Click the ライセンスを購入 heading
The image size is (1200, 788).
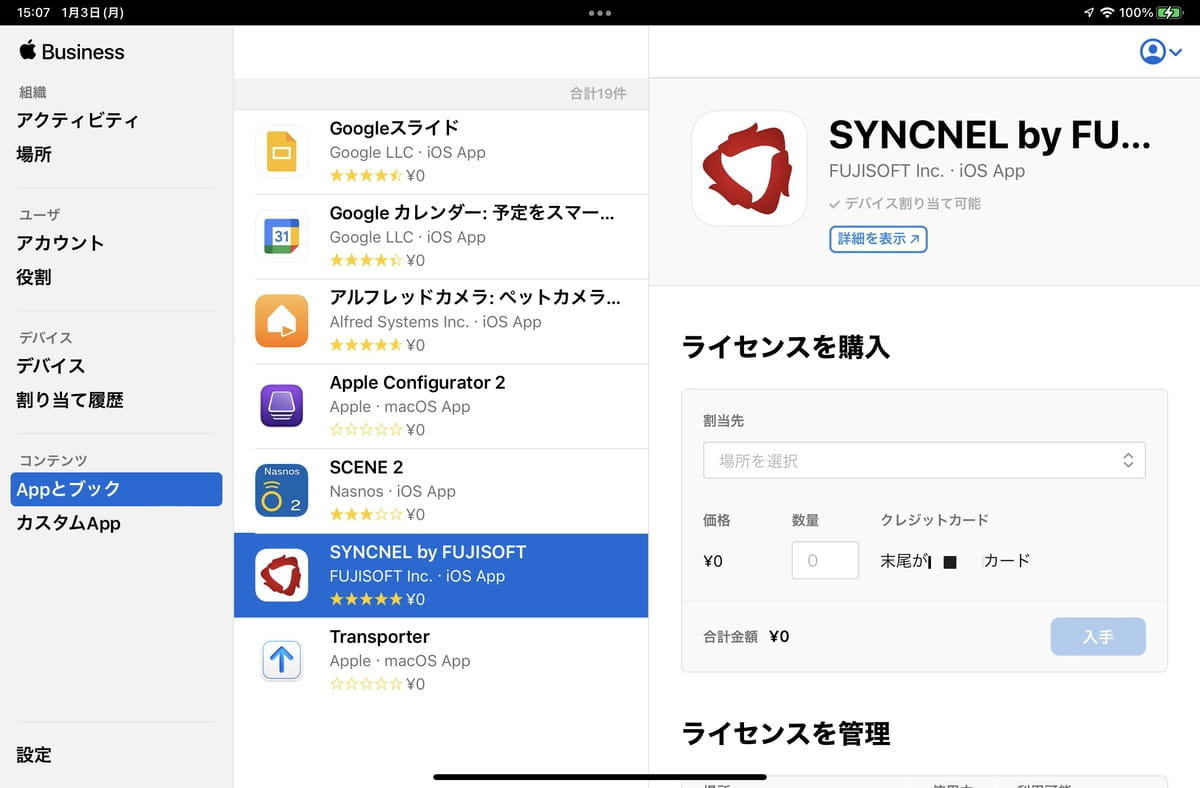pos(785,347)
